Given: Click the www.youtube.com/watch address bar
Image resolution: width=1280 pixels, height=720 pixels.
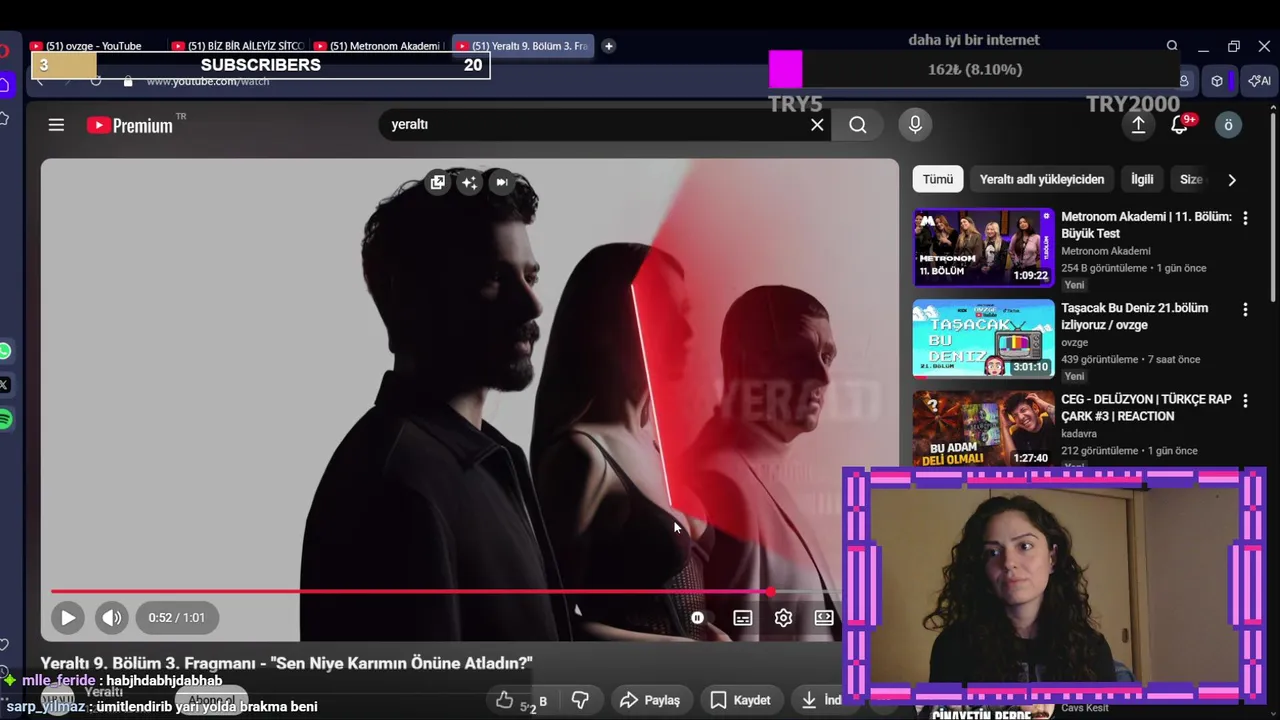Looking at the screenshot, I should coord(208,82).
